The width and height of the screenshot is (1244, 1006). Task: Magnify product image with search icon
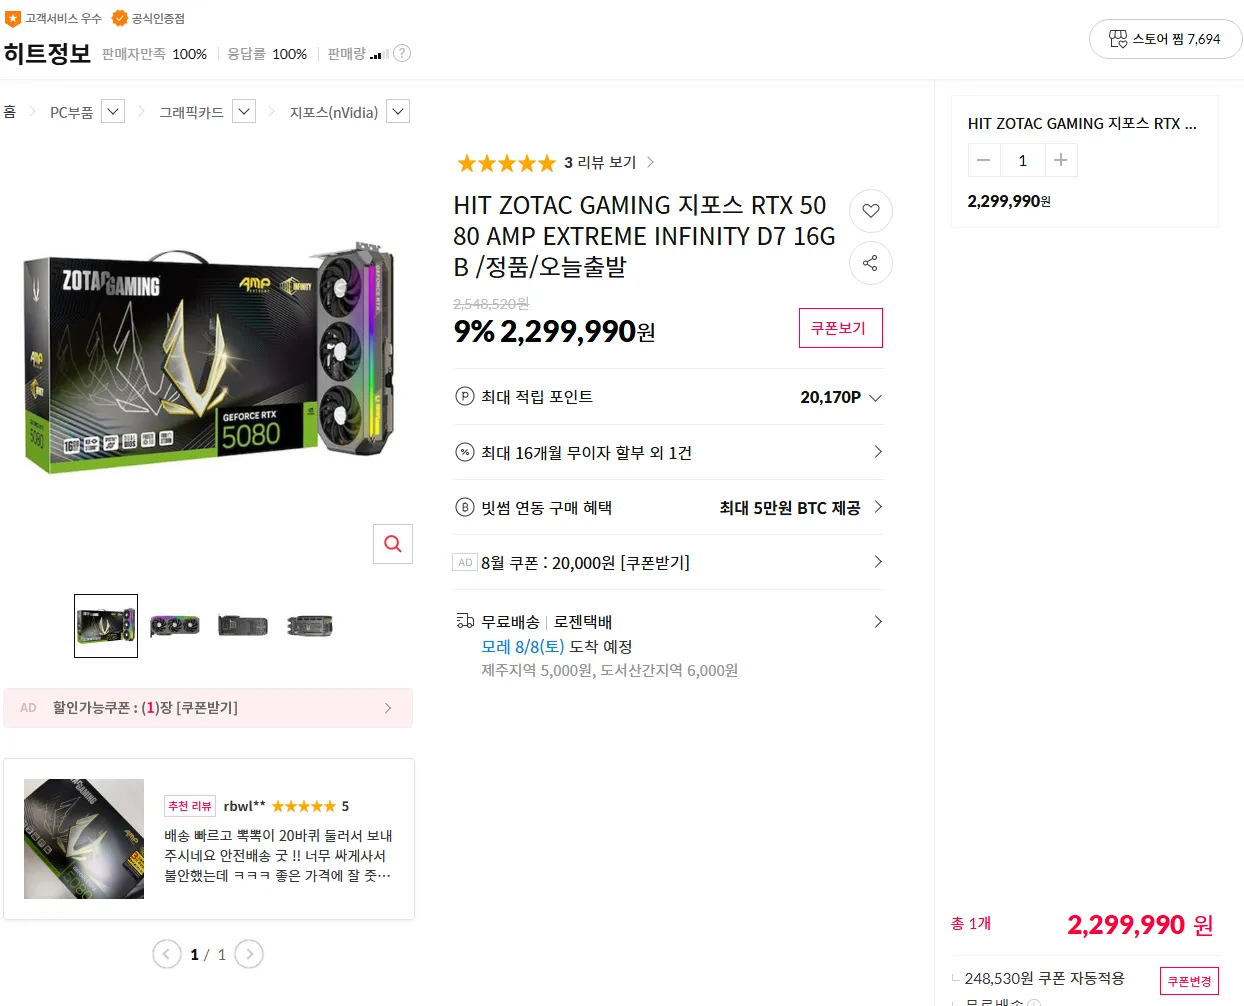tap(393, 544)
